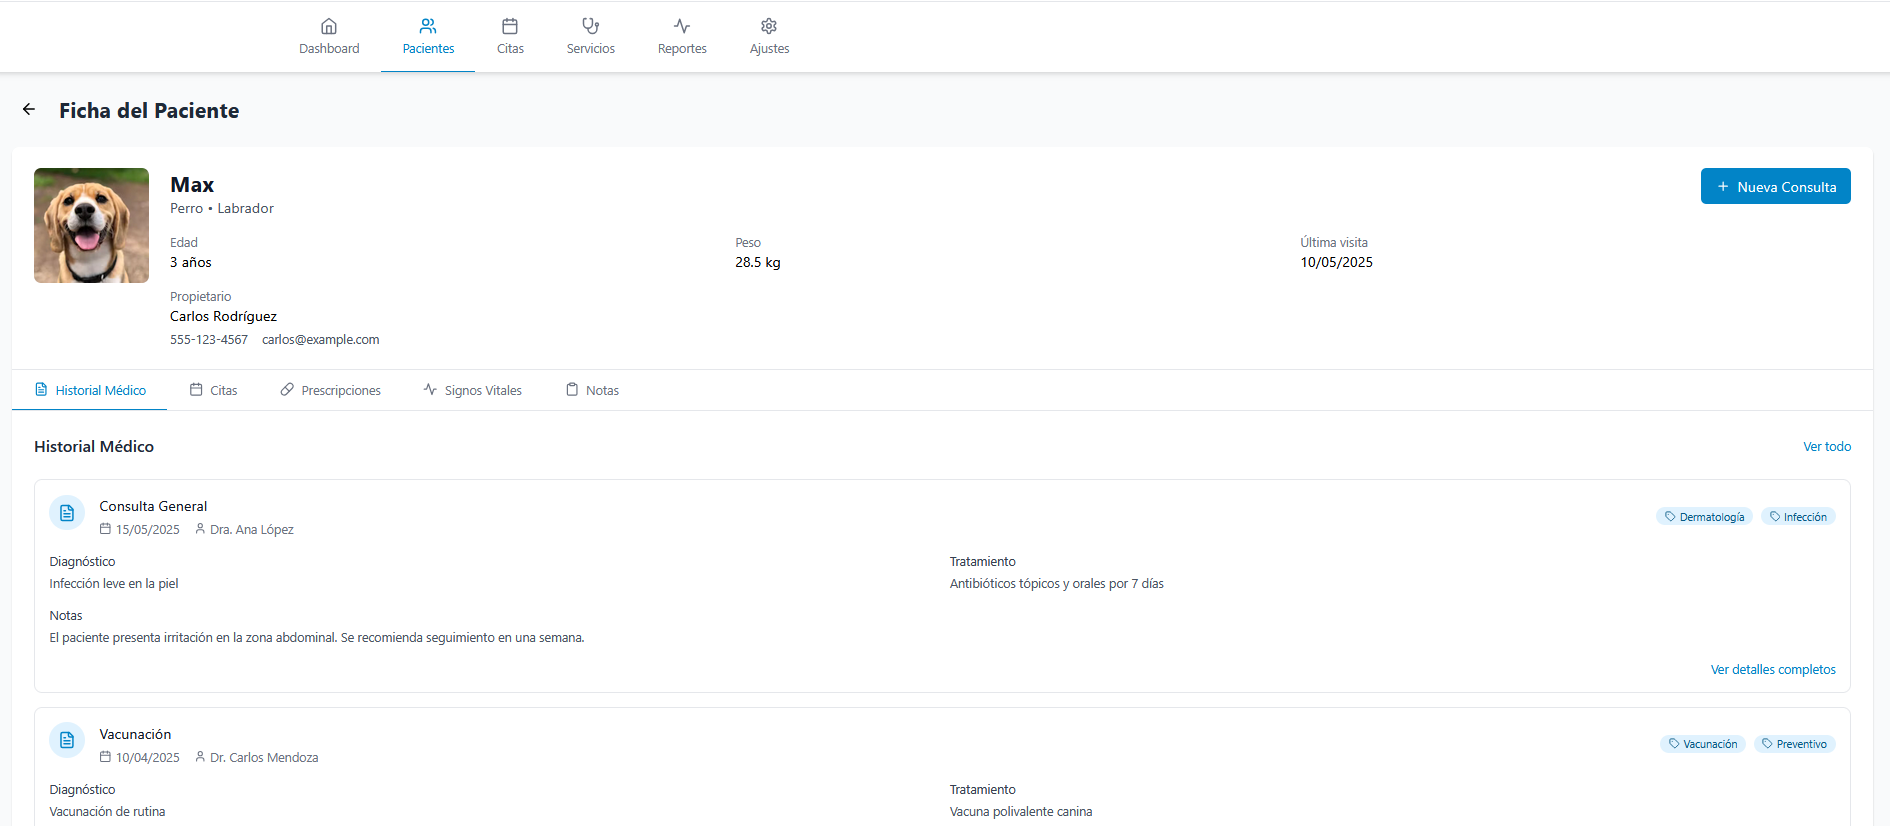Open the Dashboard navigation item
This screenshot has width=1890, height=826.
(x=329, y=37)
